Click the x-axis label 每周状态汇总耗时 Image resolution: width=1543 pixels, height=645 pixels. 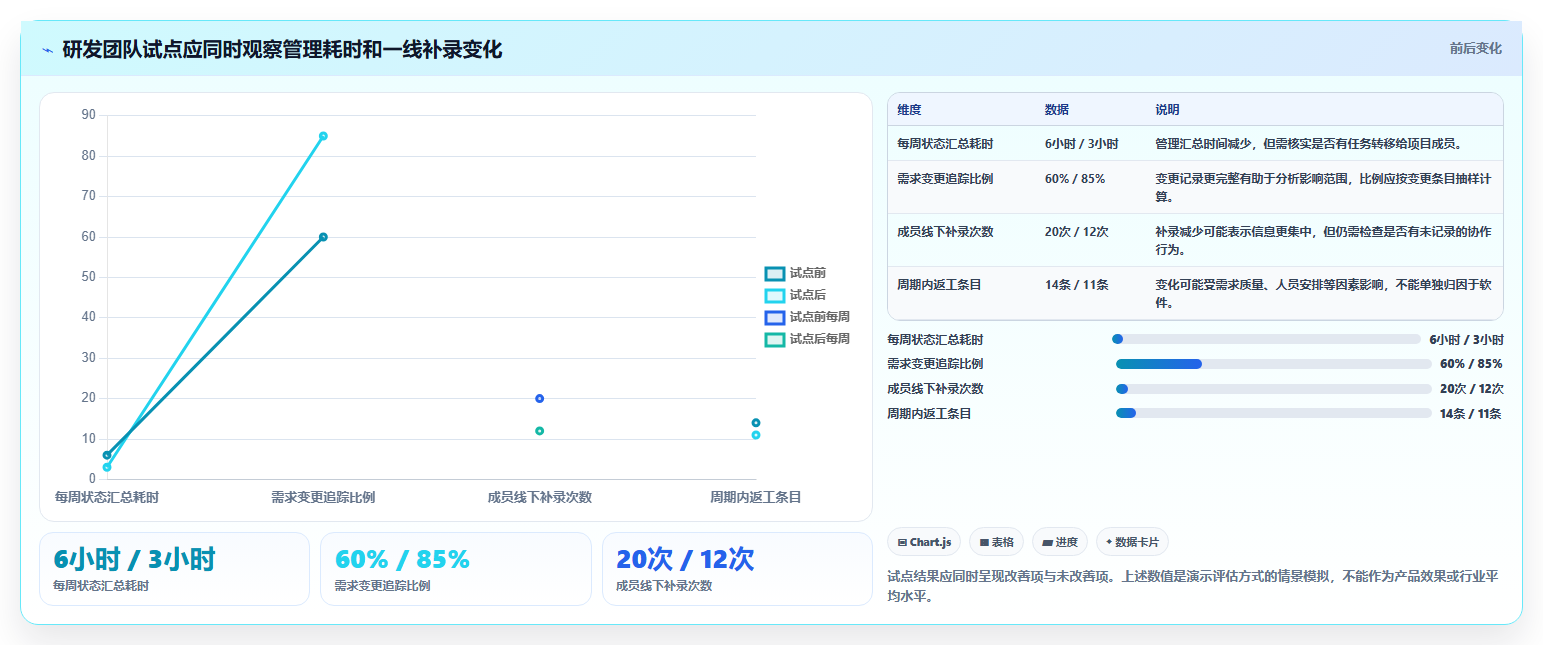pyautogui.click(x=107, y=497)
